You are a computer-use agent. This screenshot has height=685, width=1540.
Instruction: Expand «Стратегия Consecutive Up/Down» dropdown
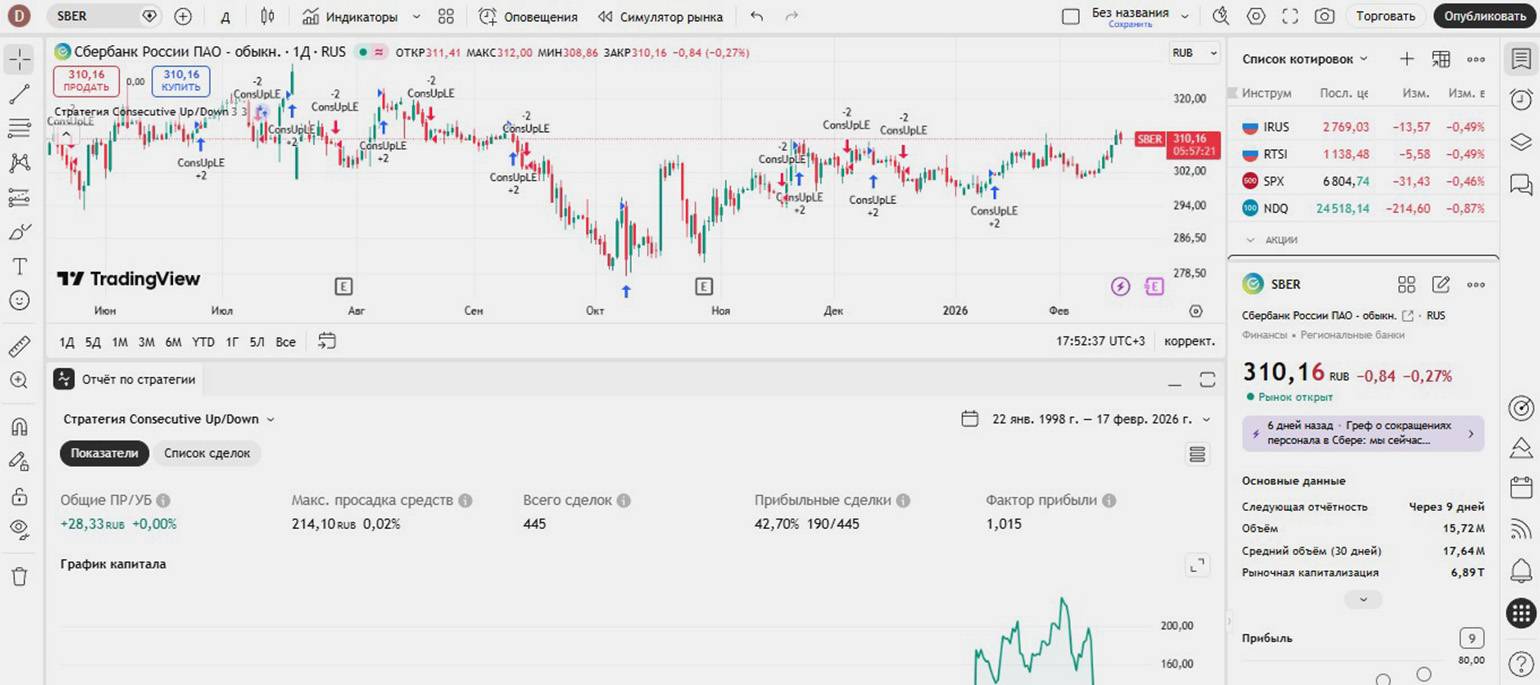point(168,419)
